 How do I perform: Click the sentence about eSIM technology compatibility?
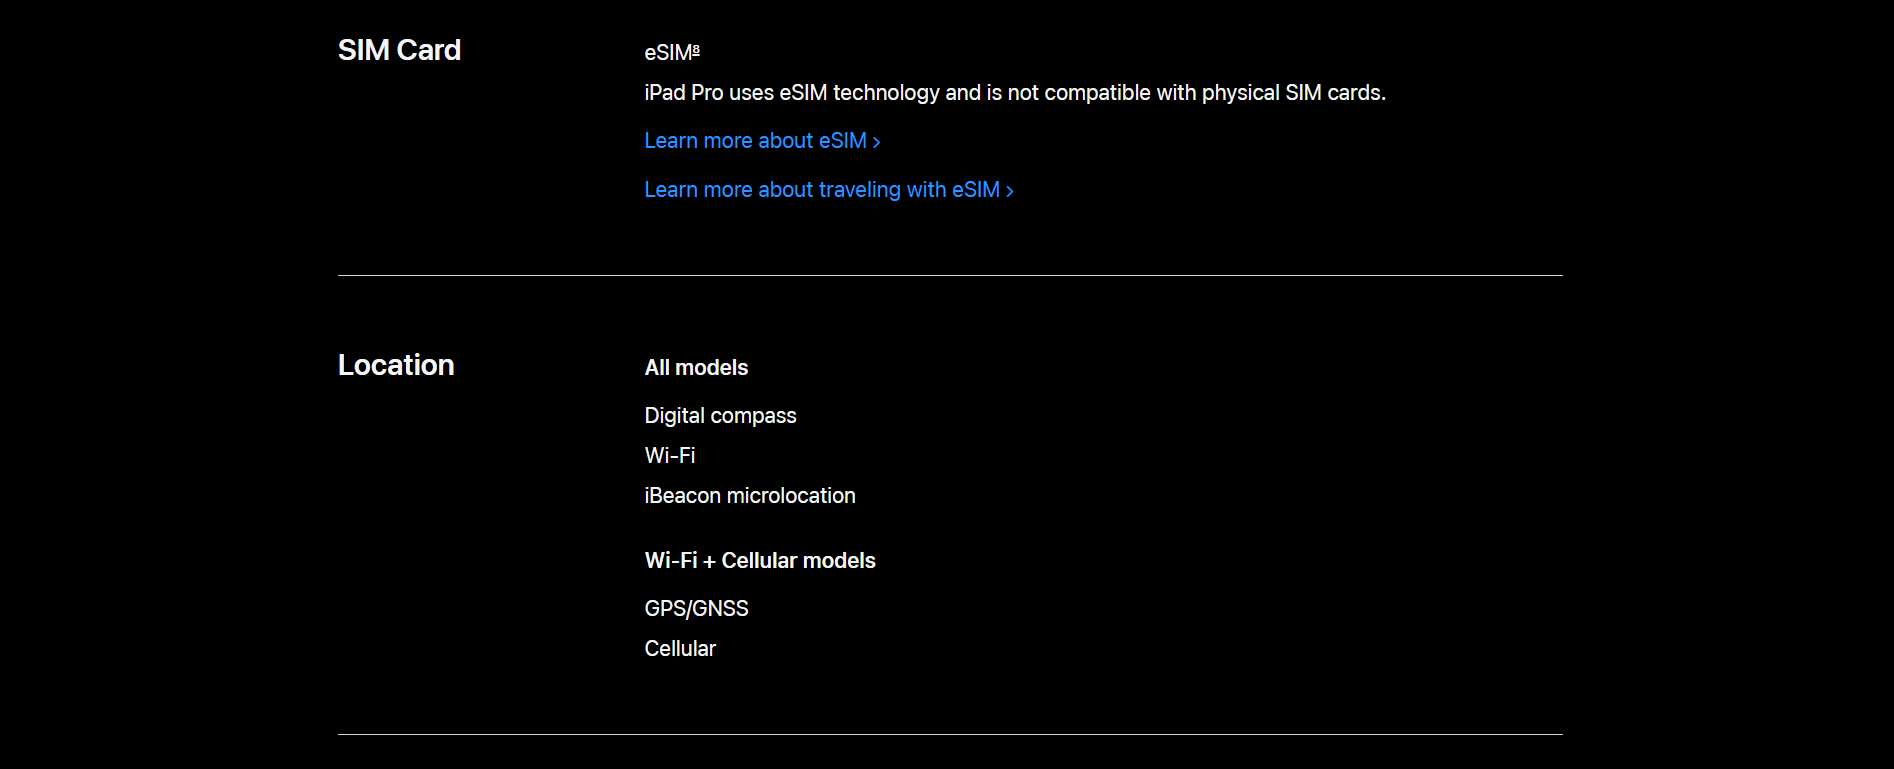pyautogui.click(x=1015, y=93)
